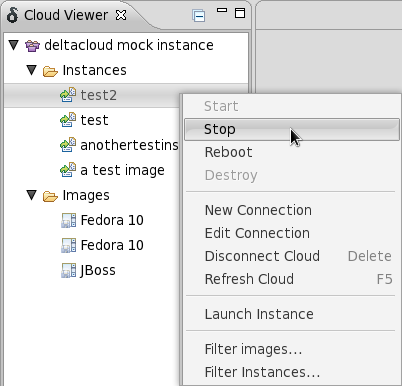Choose Reboot from the context menu

pyautogui.click(x=228, y=152)
